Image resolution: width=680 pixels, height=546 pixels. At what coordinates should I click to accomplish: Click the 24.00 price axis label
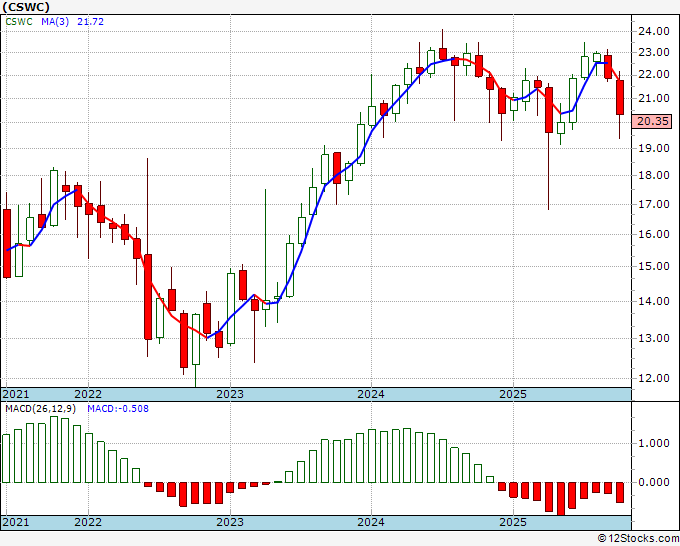point(654,31)
